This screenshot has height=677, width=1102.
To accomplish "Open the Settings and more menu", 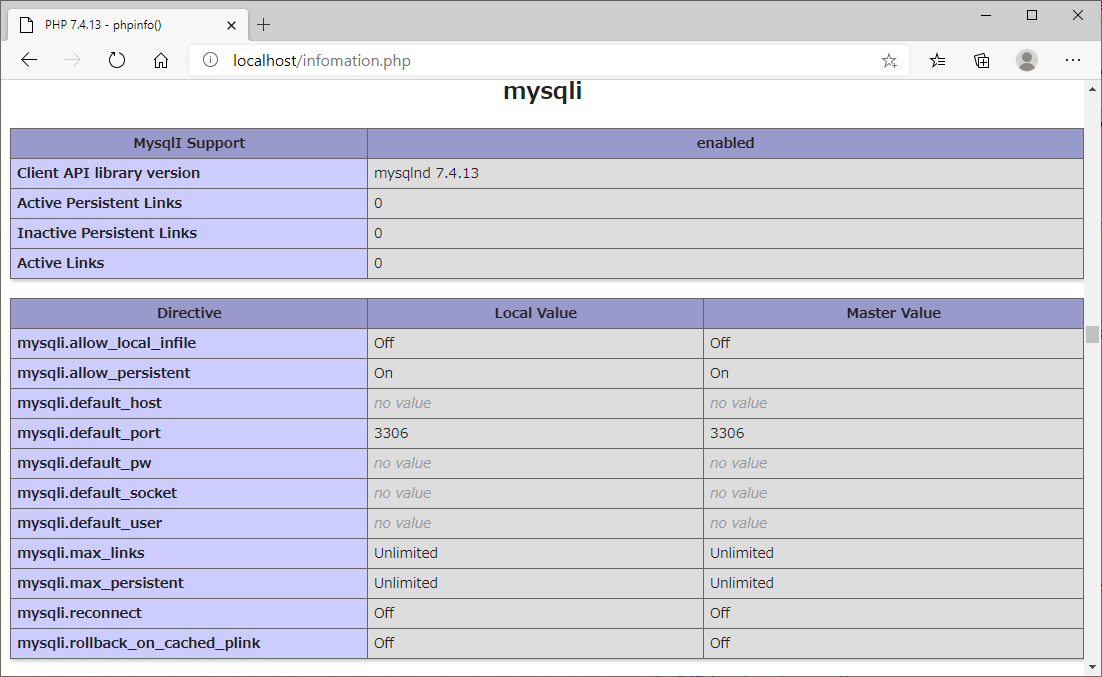I will click(1073, 60).
